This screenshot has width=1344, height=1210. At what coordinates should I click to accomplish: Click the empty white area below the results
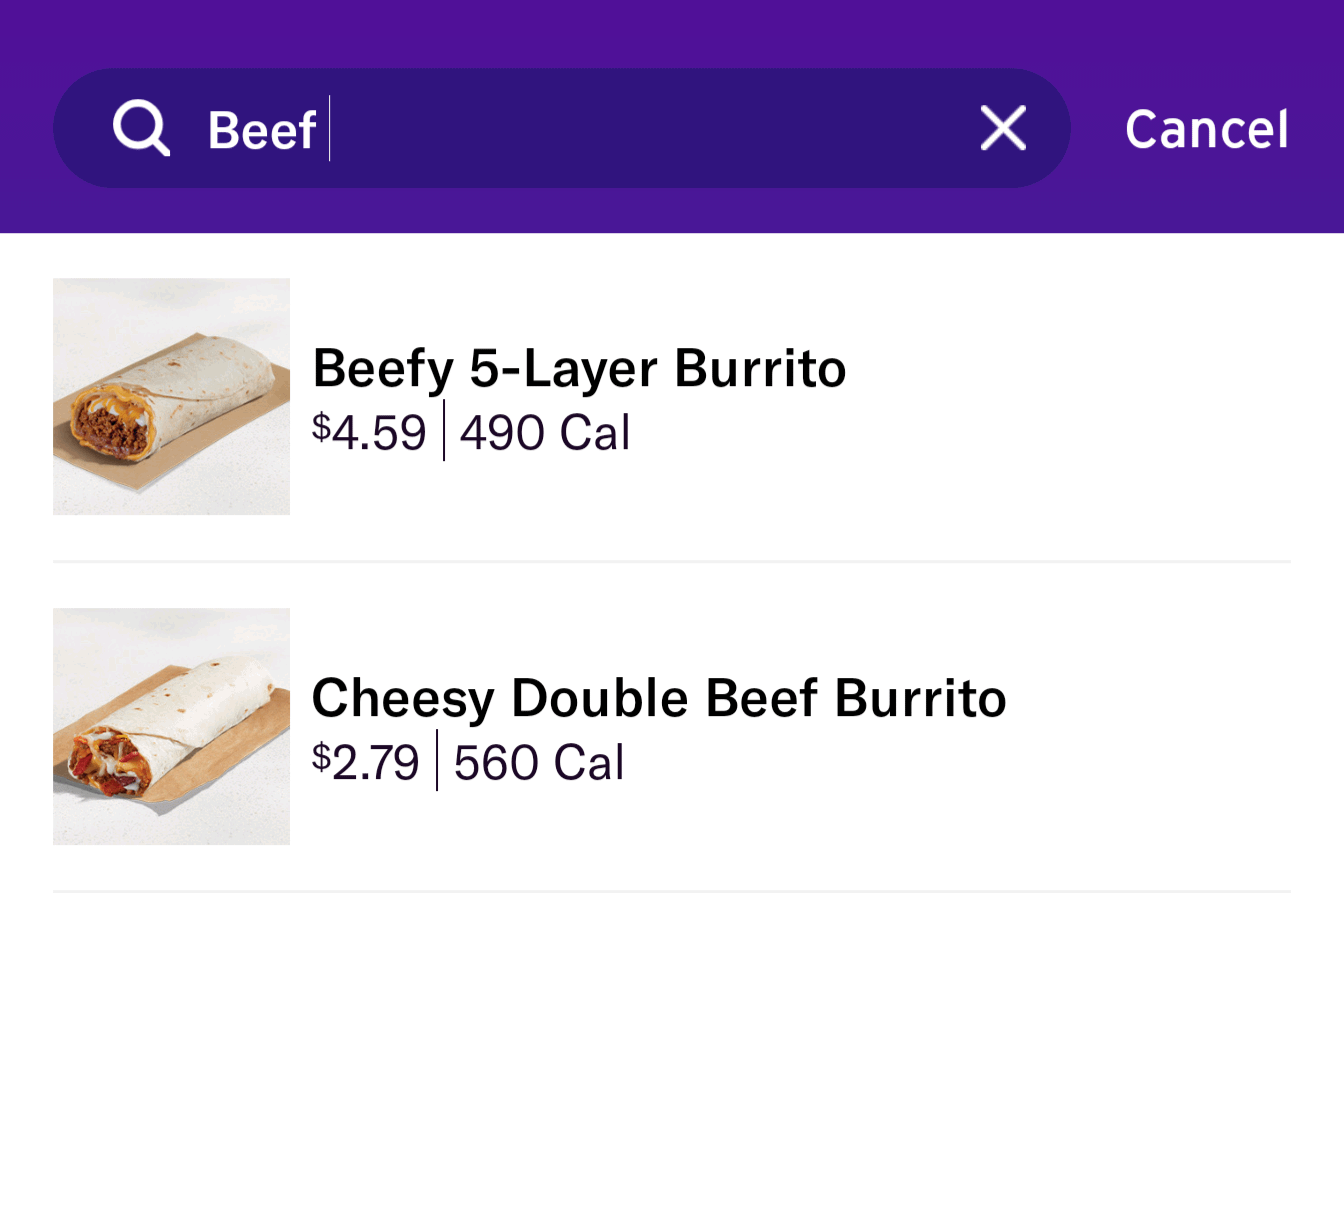point(672,1050)
